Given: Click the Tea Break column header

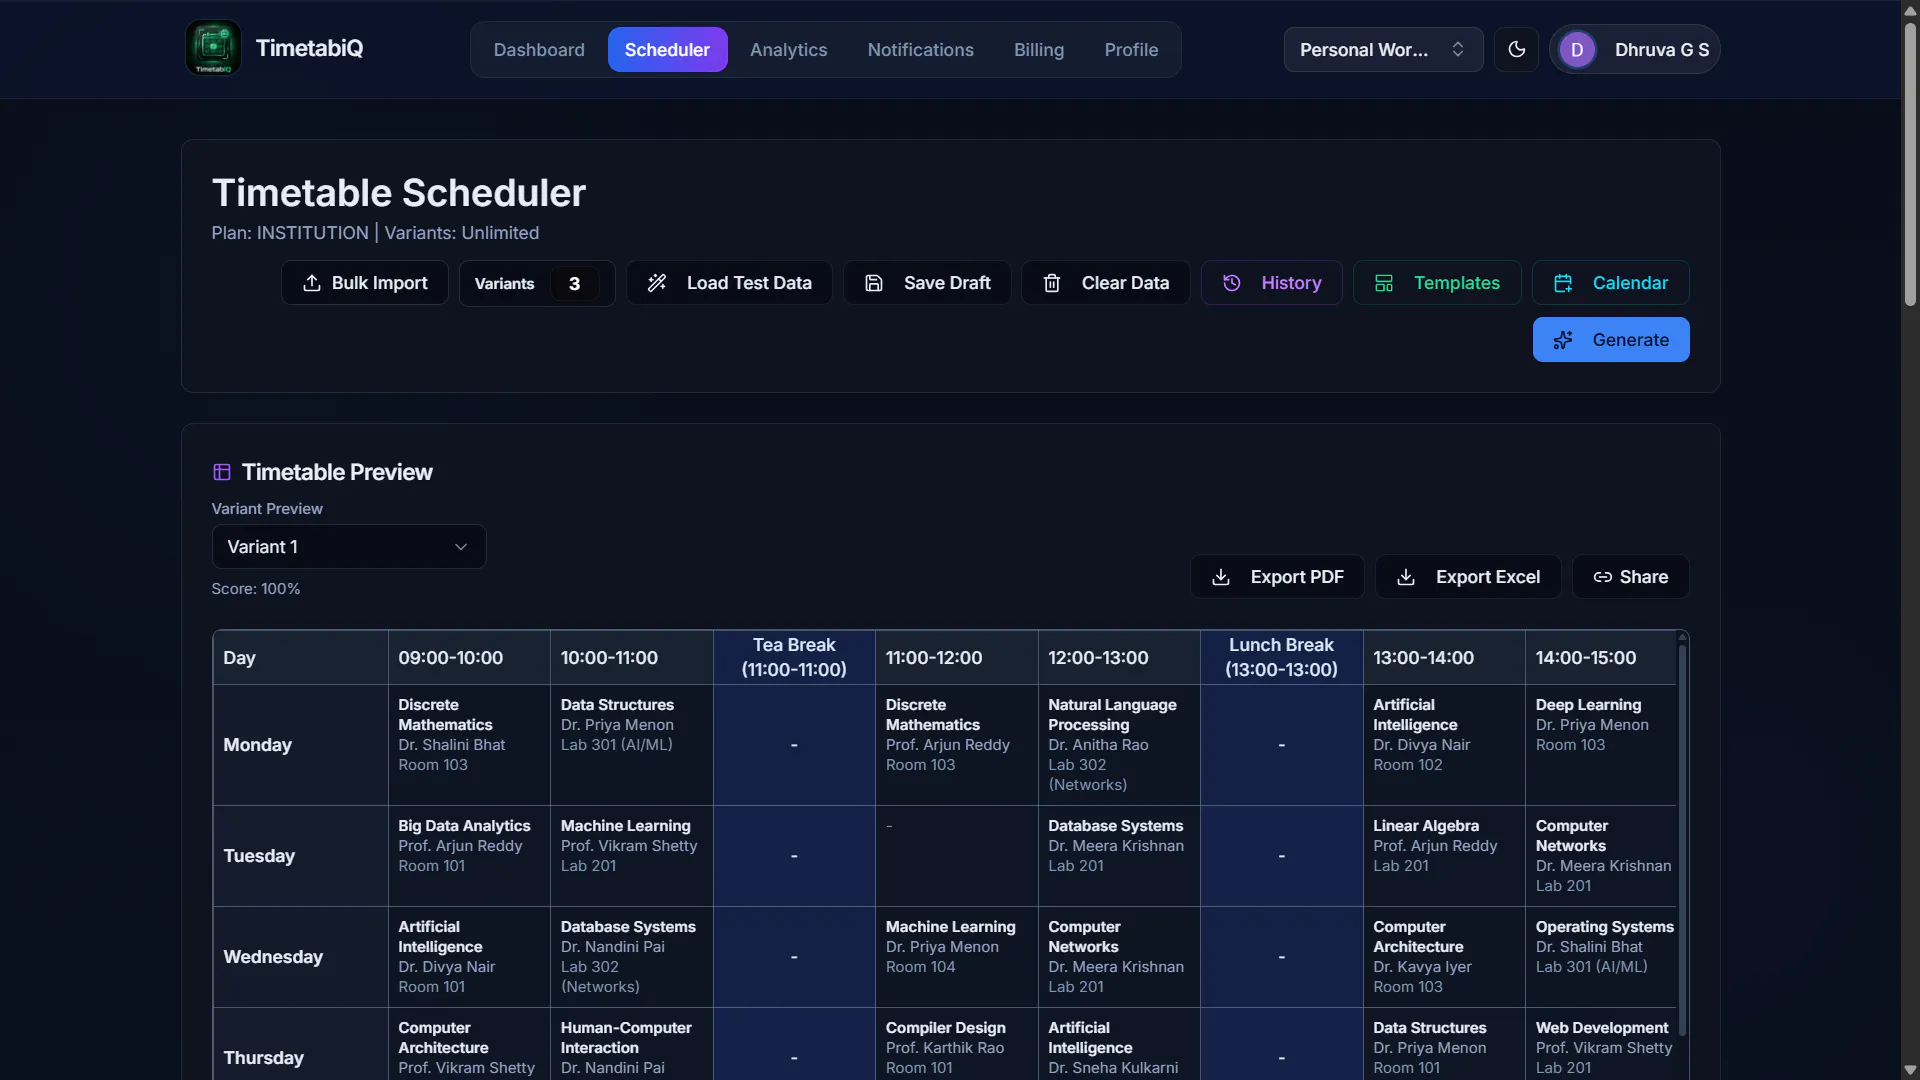Looking at the screenshot, I should click(794, 657).
